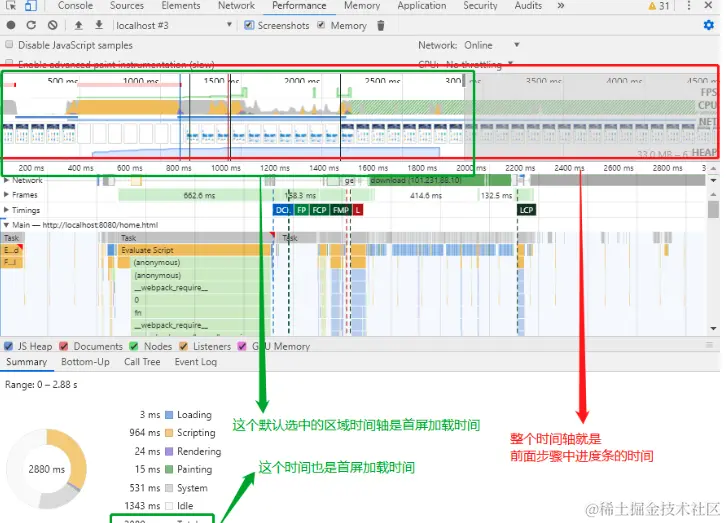Open the Security tab

pyautogui.click(x=480, y=6)
